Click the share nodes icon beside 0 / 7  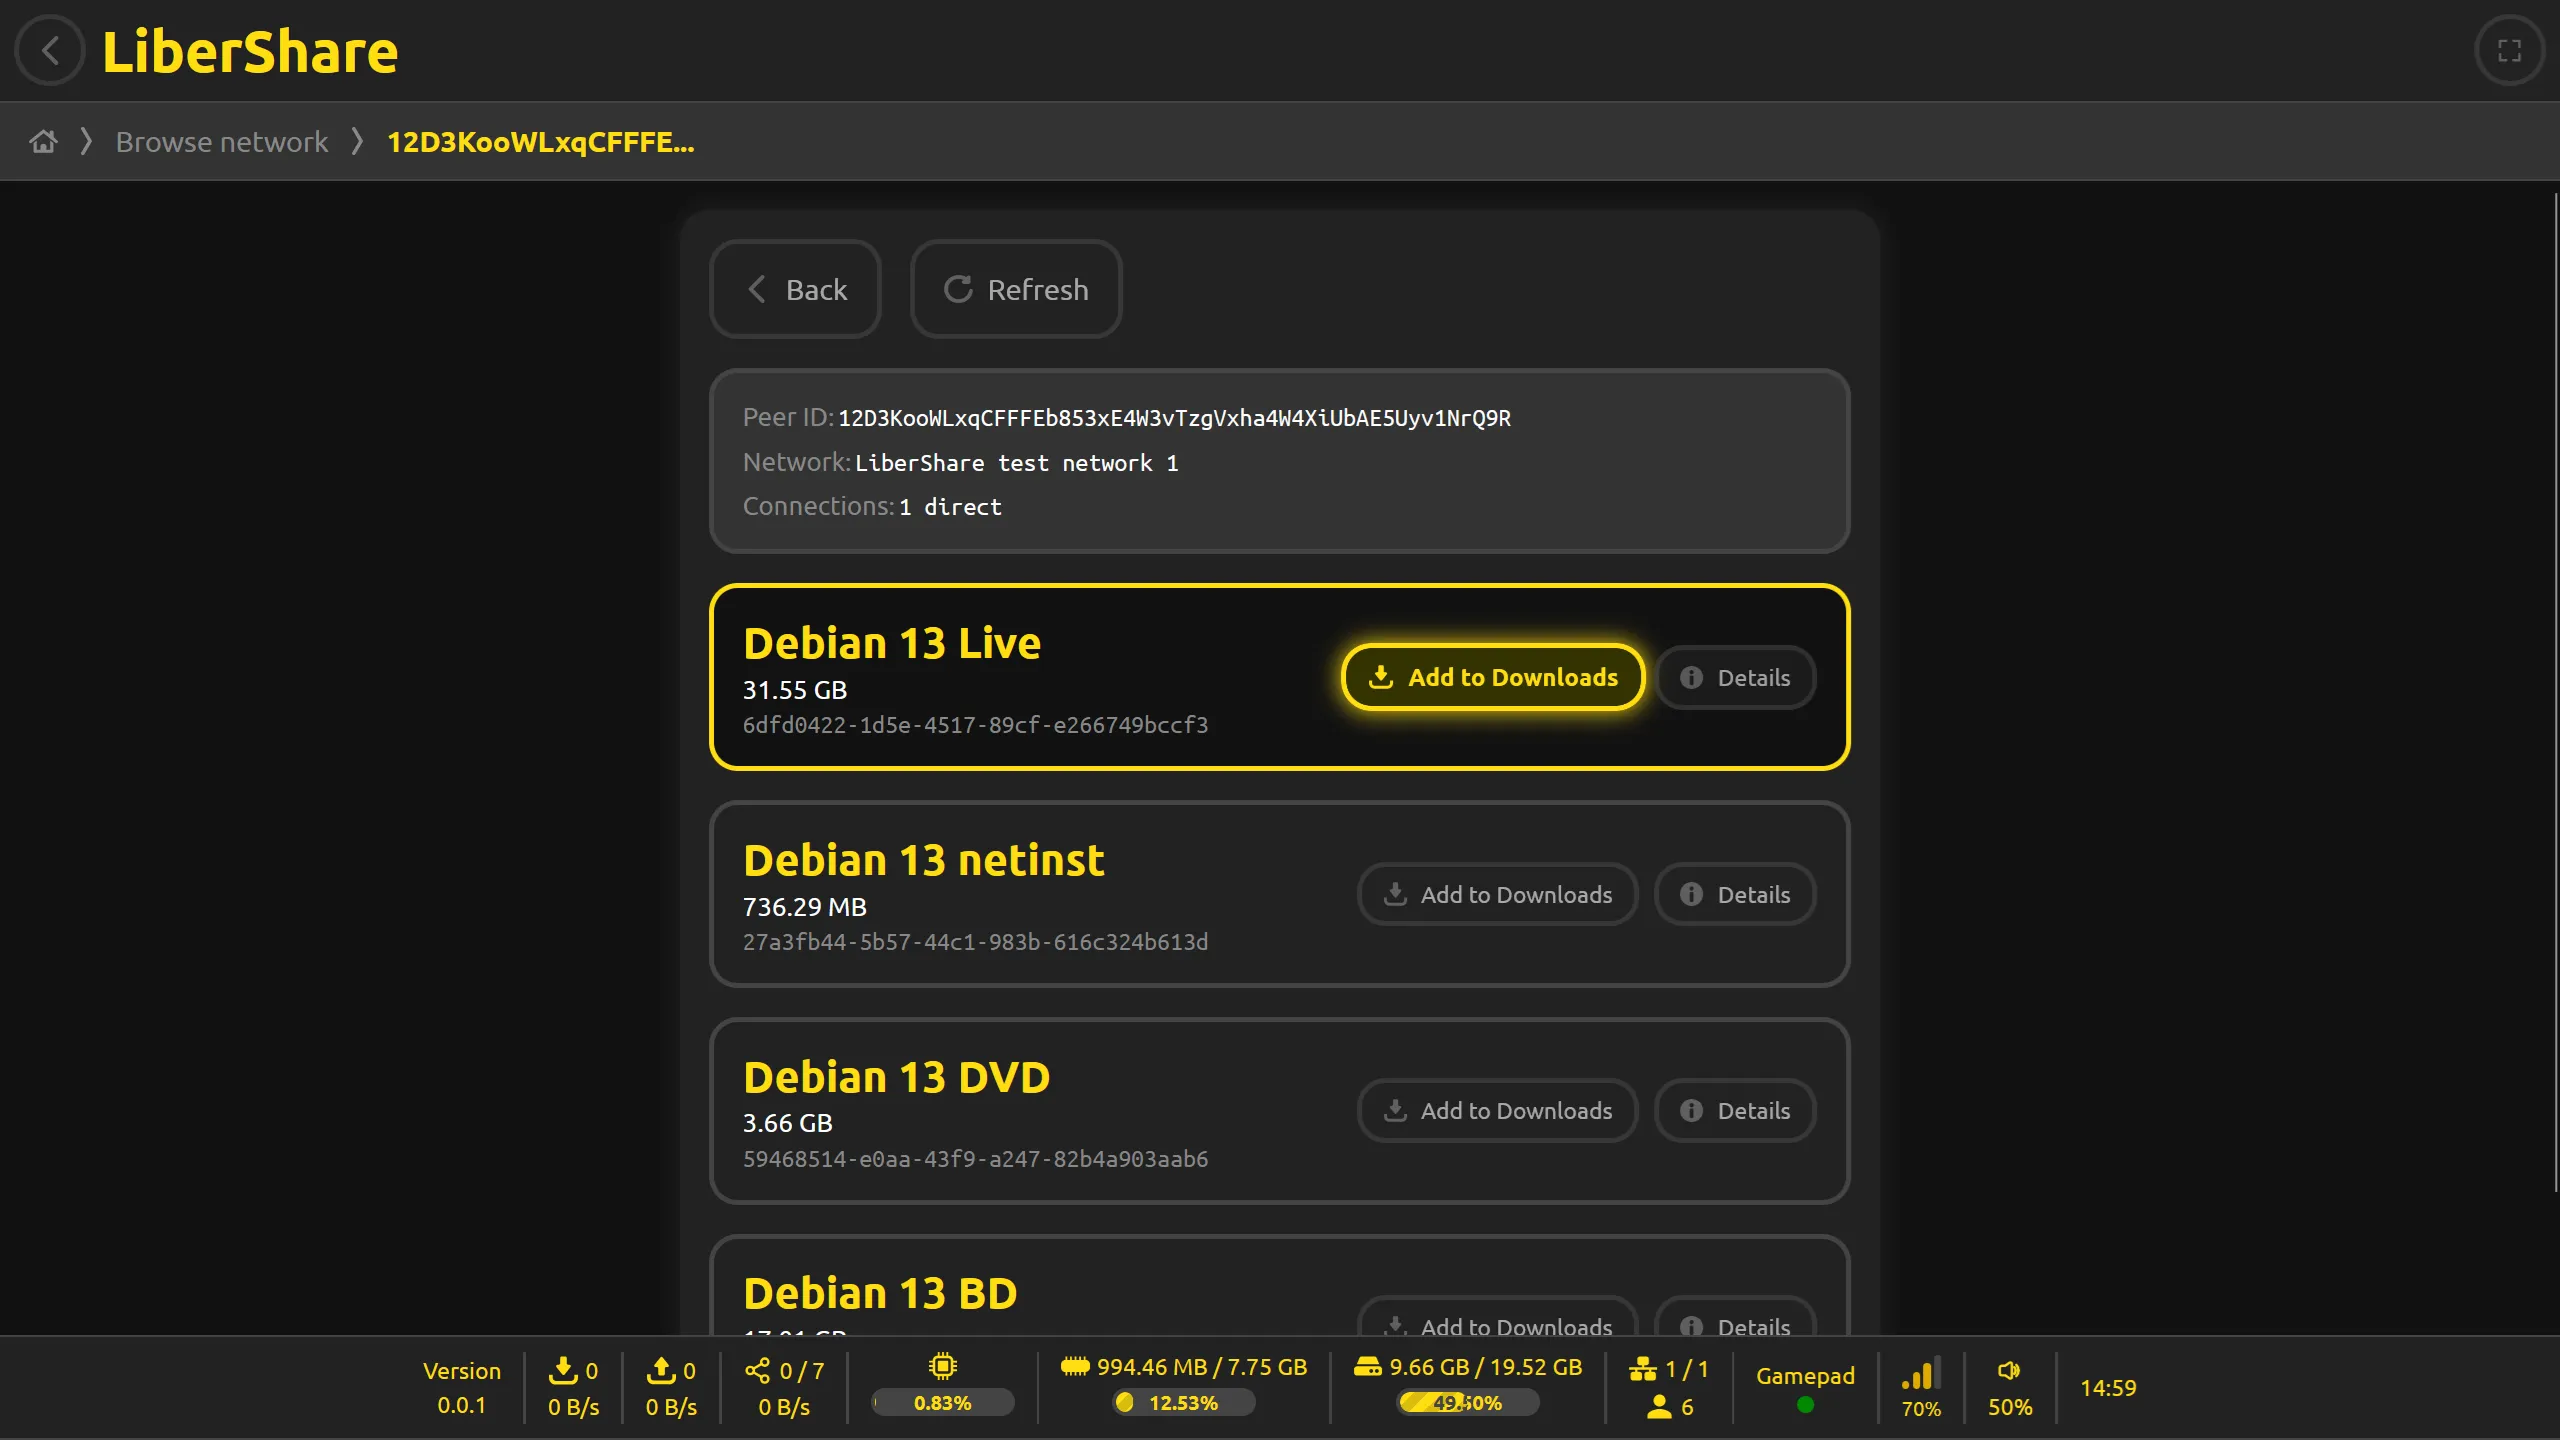758,1370
